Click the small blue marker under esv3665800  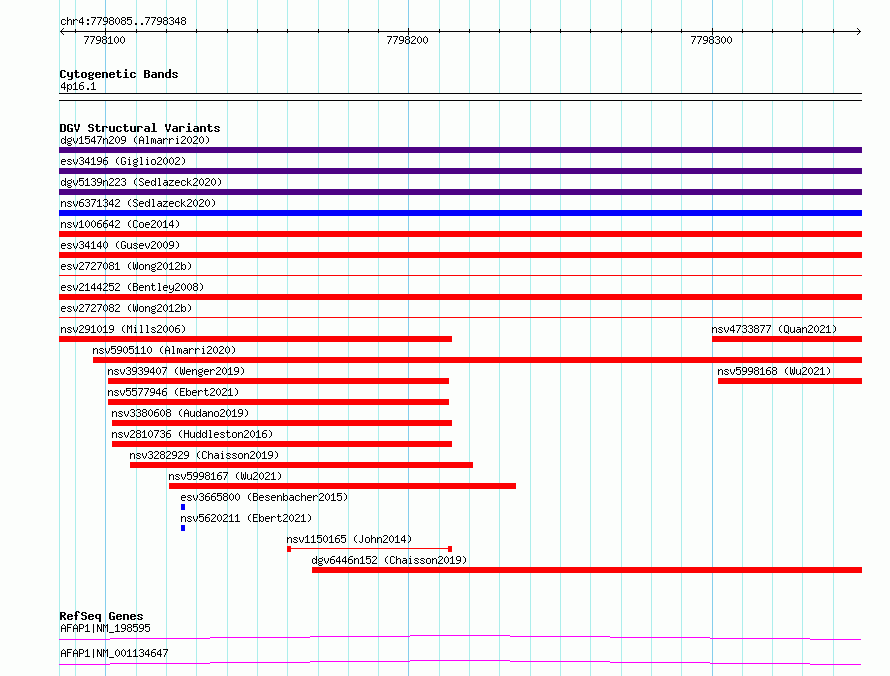183,507
